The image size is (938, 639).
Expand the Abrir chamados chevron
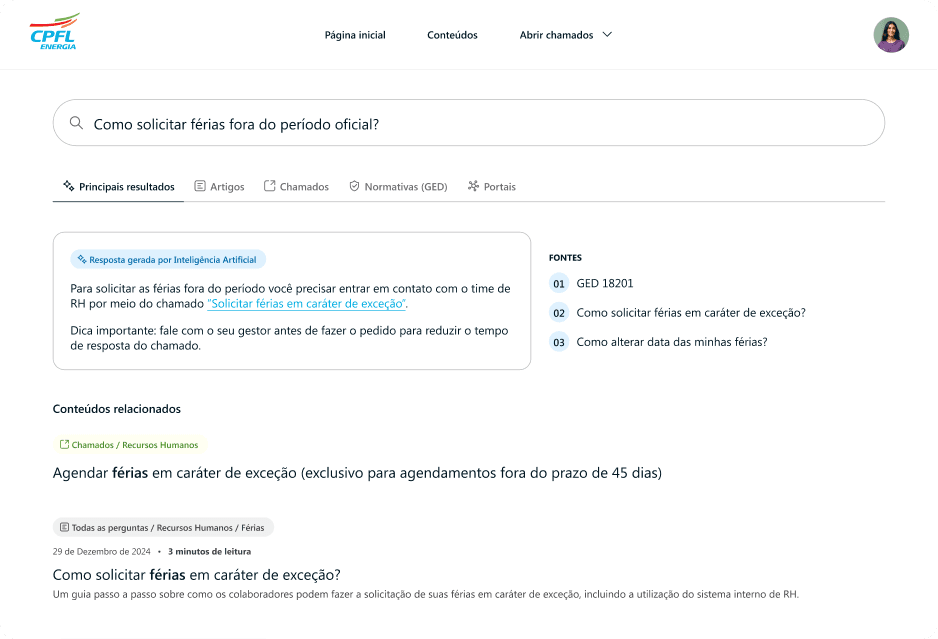tap(607, 35)
